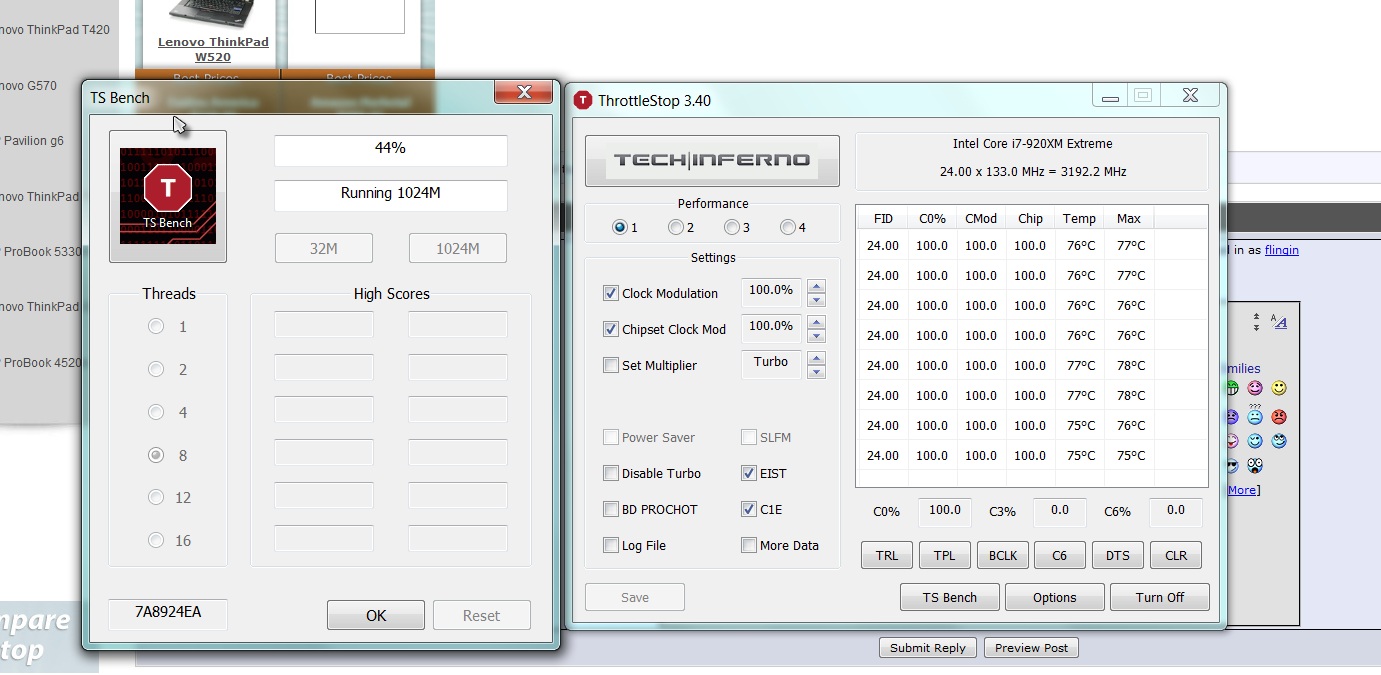Click the Clock Modulation 100.0% value field
The height and width of the screenshot is (675, 1381).
(x=771, y=292)
